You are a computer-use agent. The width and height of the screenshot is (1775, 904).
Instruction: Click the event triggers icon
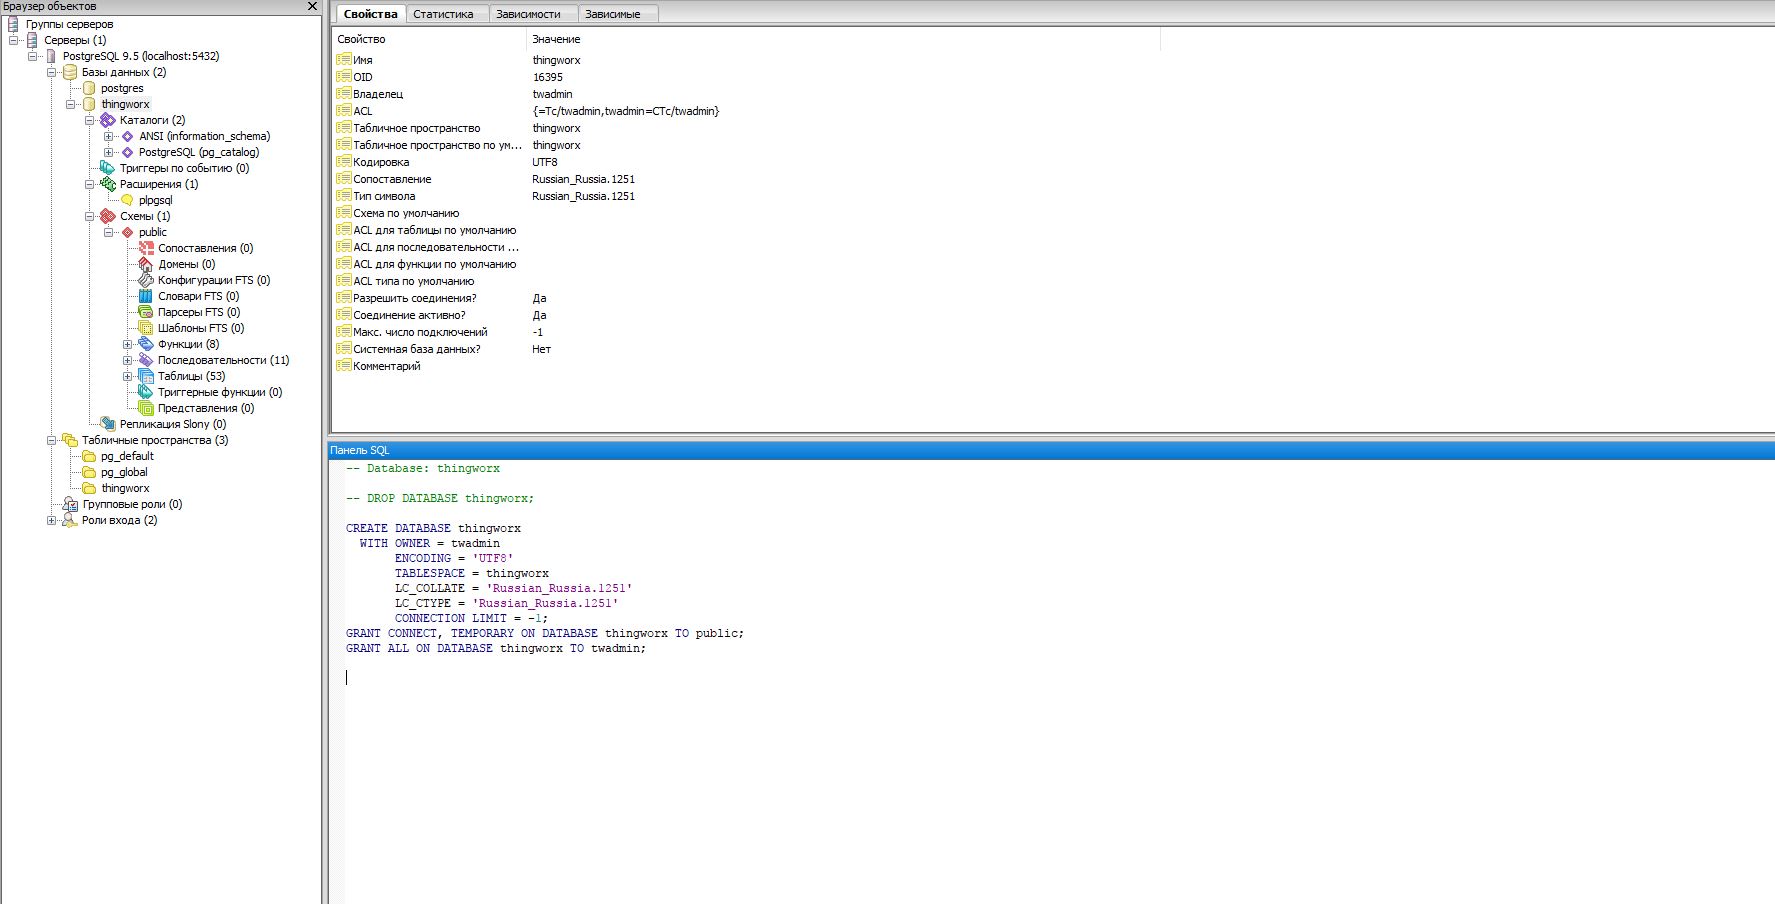coord(108,168)
